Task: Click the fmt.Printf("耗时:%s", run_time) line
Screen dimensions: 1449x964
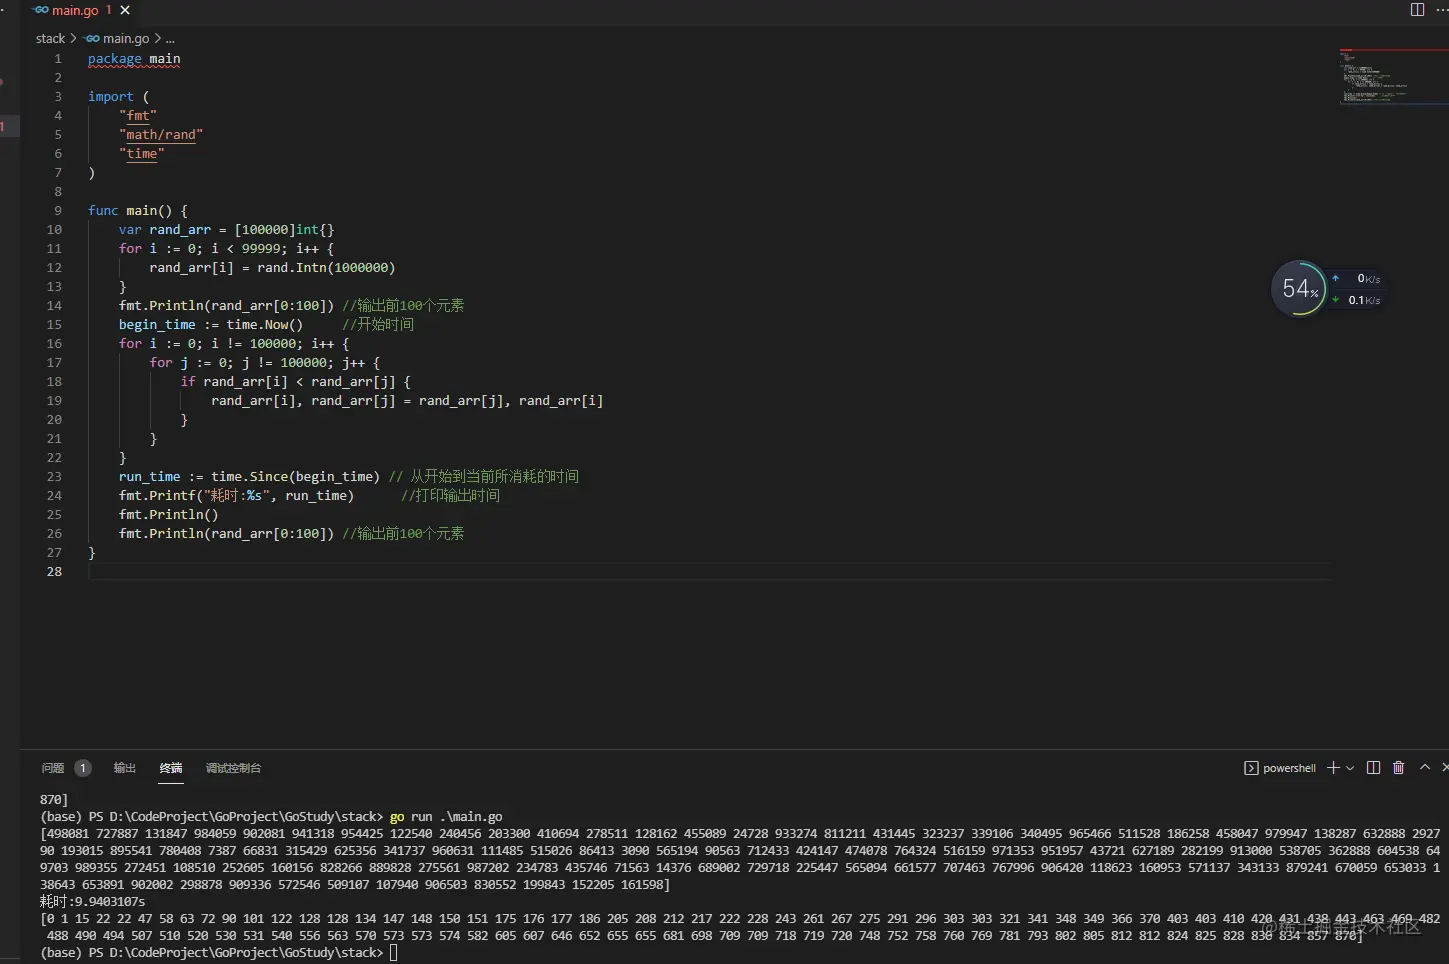Action: [x=236, y=496]
